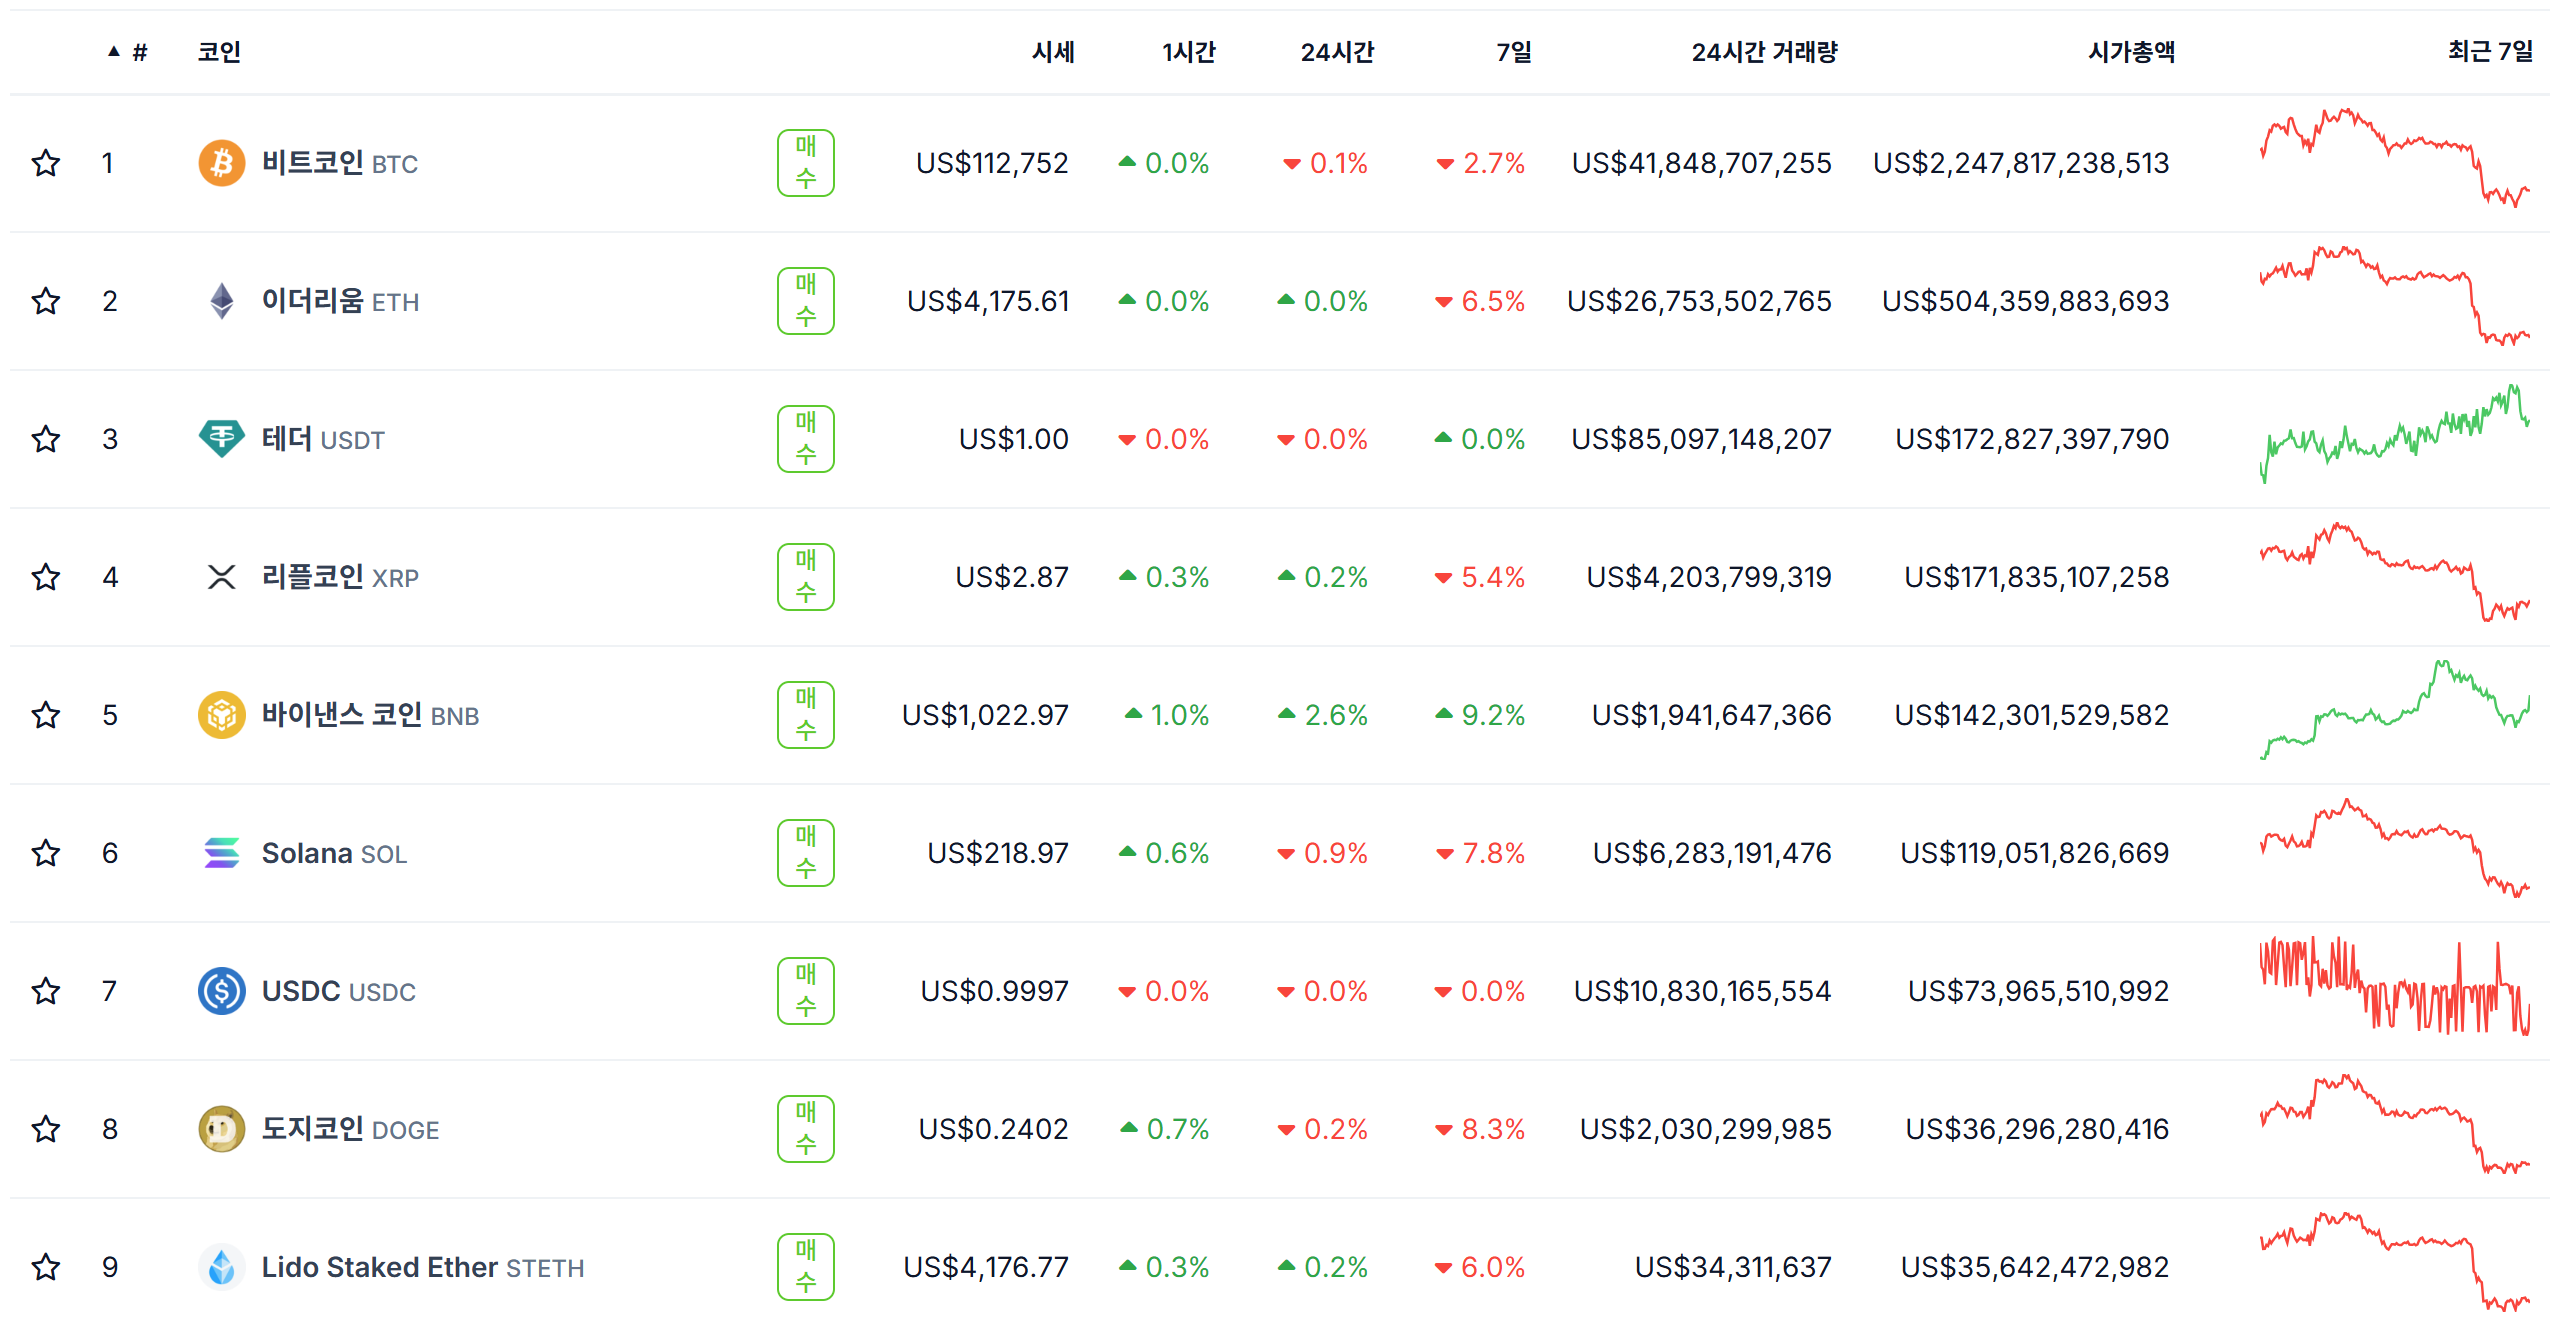Image resolution: width=2569 pixels, height=1332 pixels.
Task: Open the Solana SOL coin link
Action: click(334, 853)
